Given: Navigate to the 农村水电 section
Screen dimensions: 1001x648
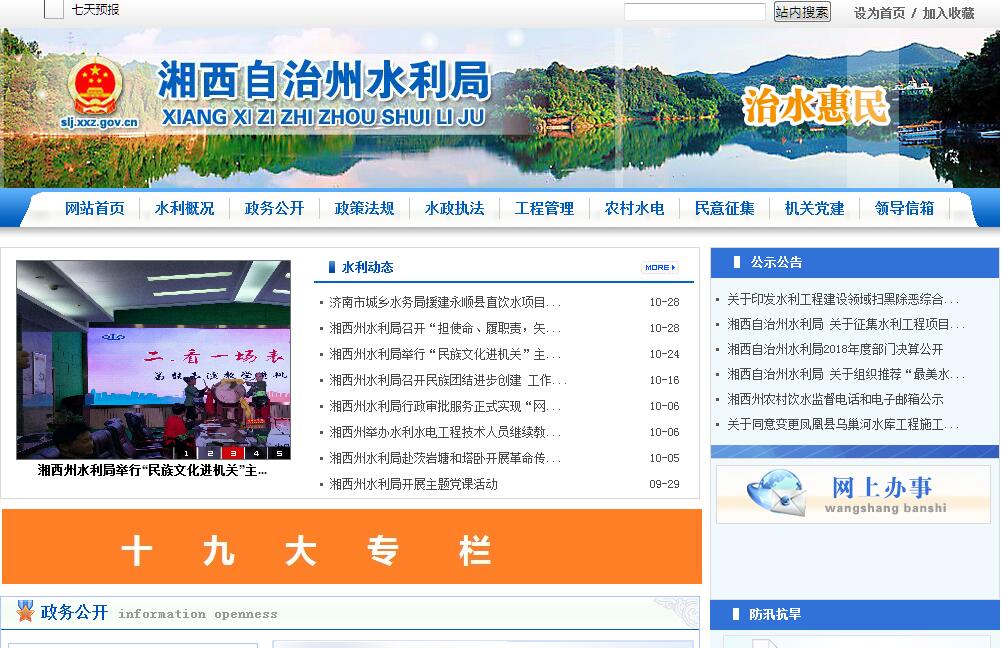Looking at the screenshot, I should pyautogui.click(x=634, y=209).
